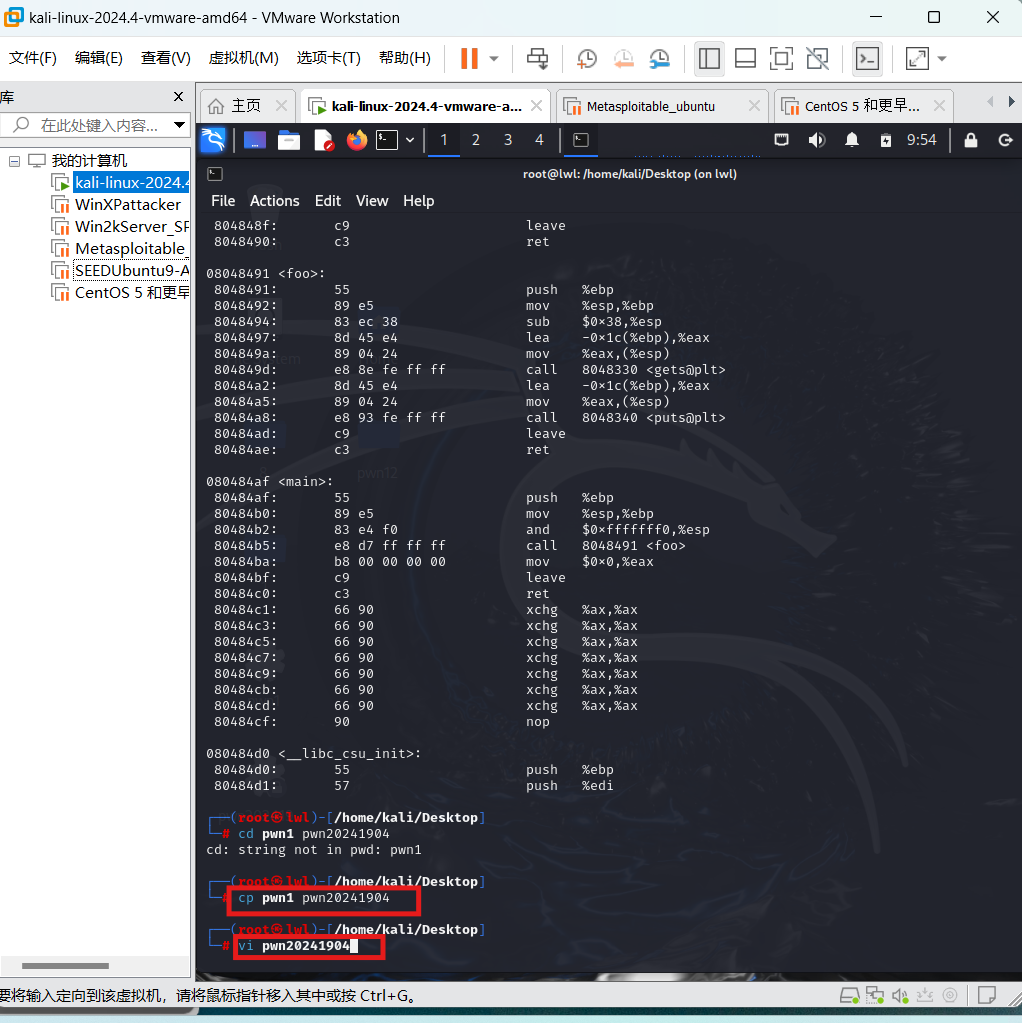Revert the VM to its previous snapshot
This screenshot has width=1022, height=1023.
click(x=623, y=58)
